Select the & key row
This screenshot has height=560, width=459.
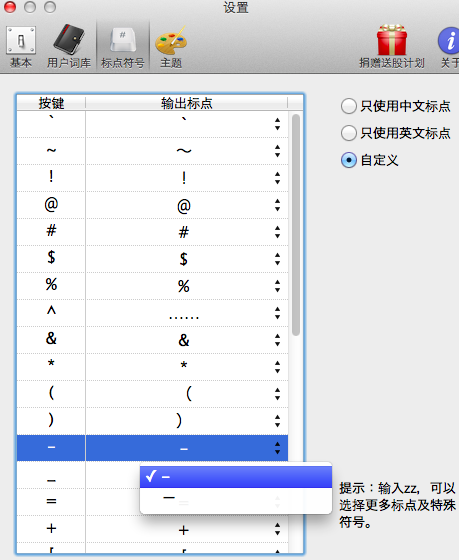pyautogui.click(x=153, y=340)
